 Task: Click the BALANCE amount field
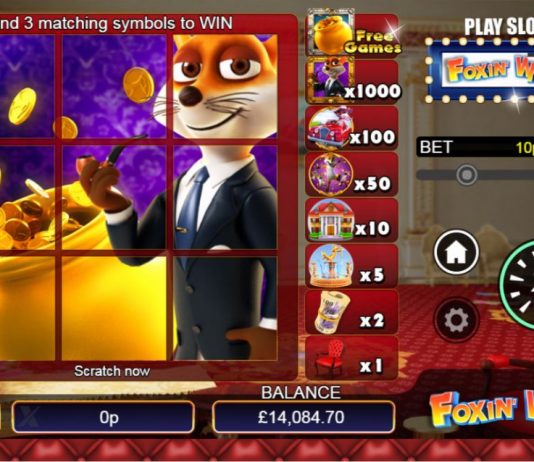tap(303, 417)
